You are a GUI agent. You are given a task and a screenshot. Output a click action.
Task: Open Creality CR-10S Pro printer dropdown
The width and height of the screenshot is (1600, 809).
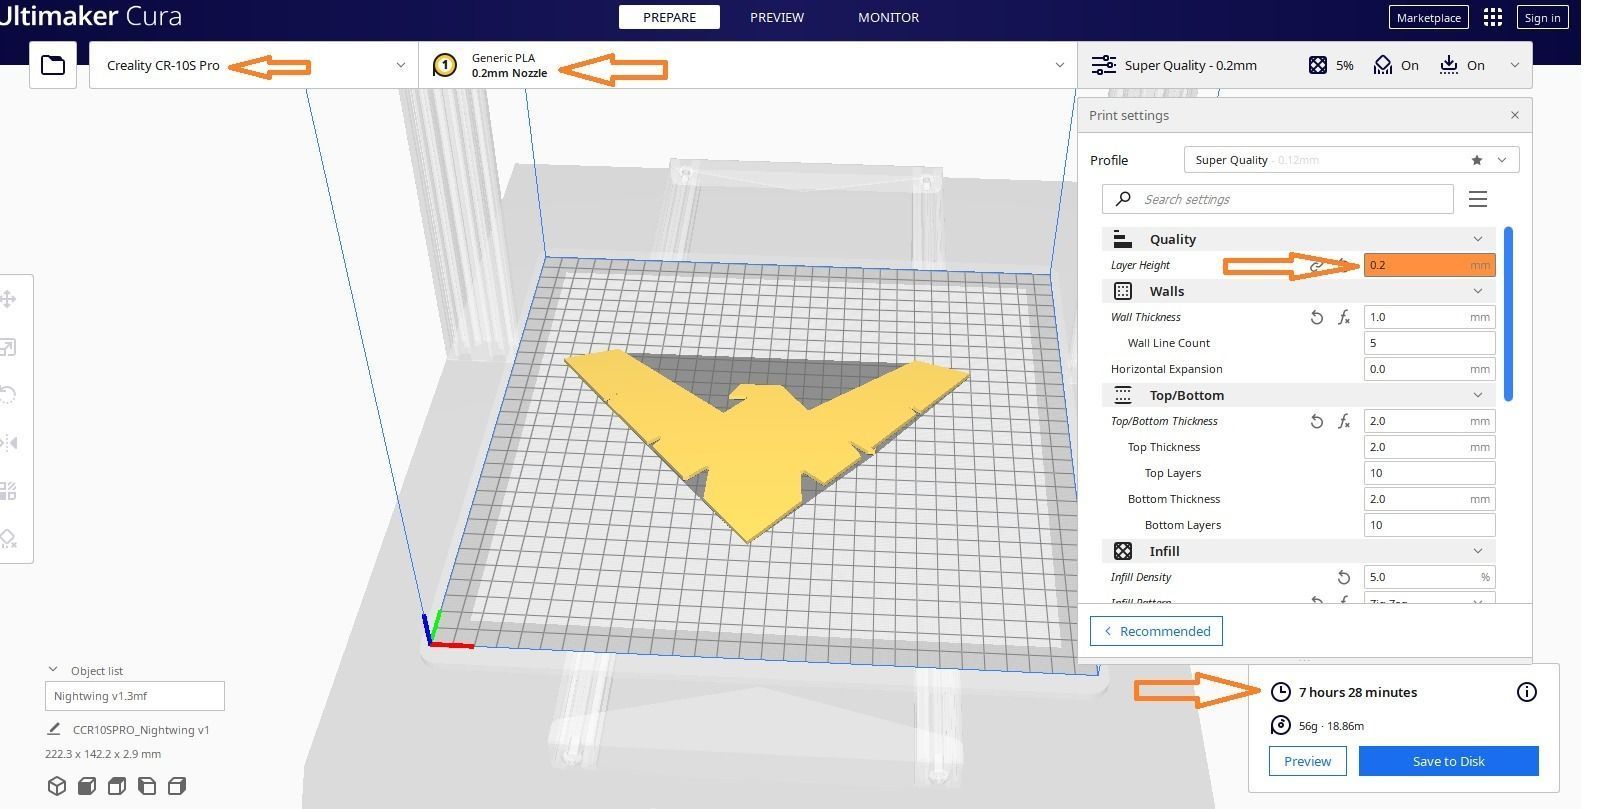point(254,65)
